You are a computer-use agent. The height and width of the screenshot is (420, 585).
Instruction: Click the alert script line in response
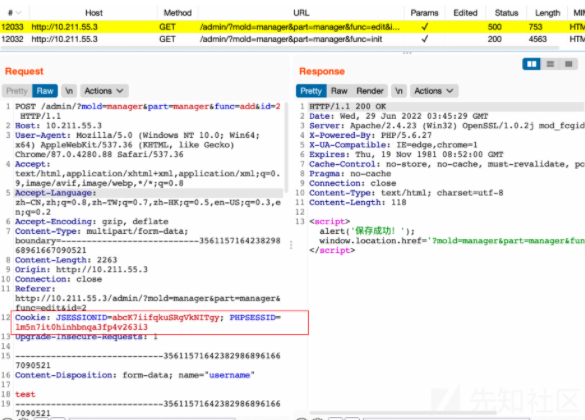tap(367, 231)
